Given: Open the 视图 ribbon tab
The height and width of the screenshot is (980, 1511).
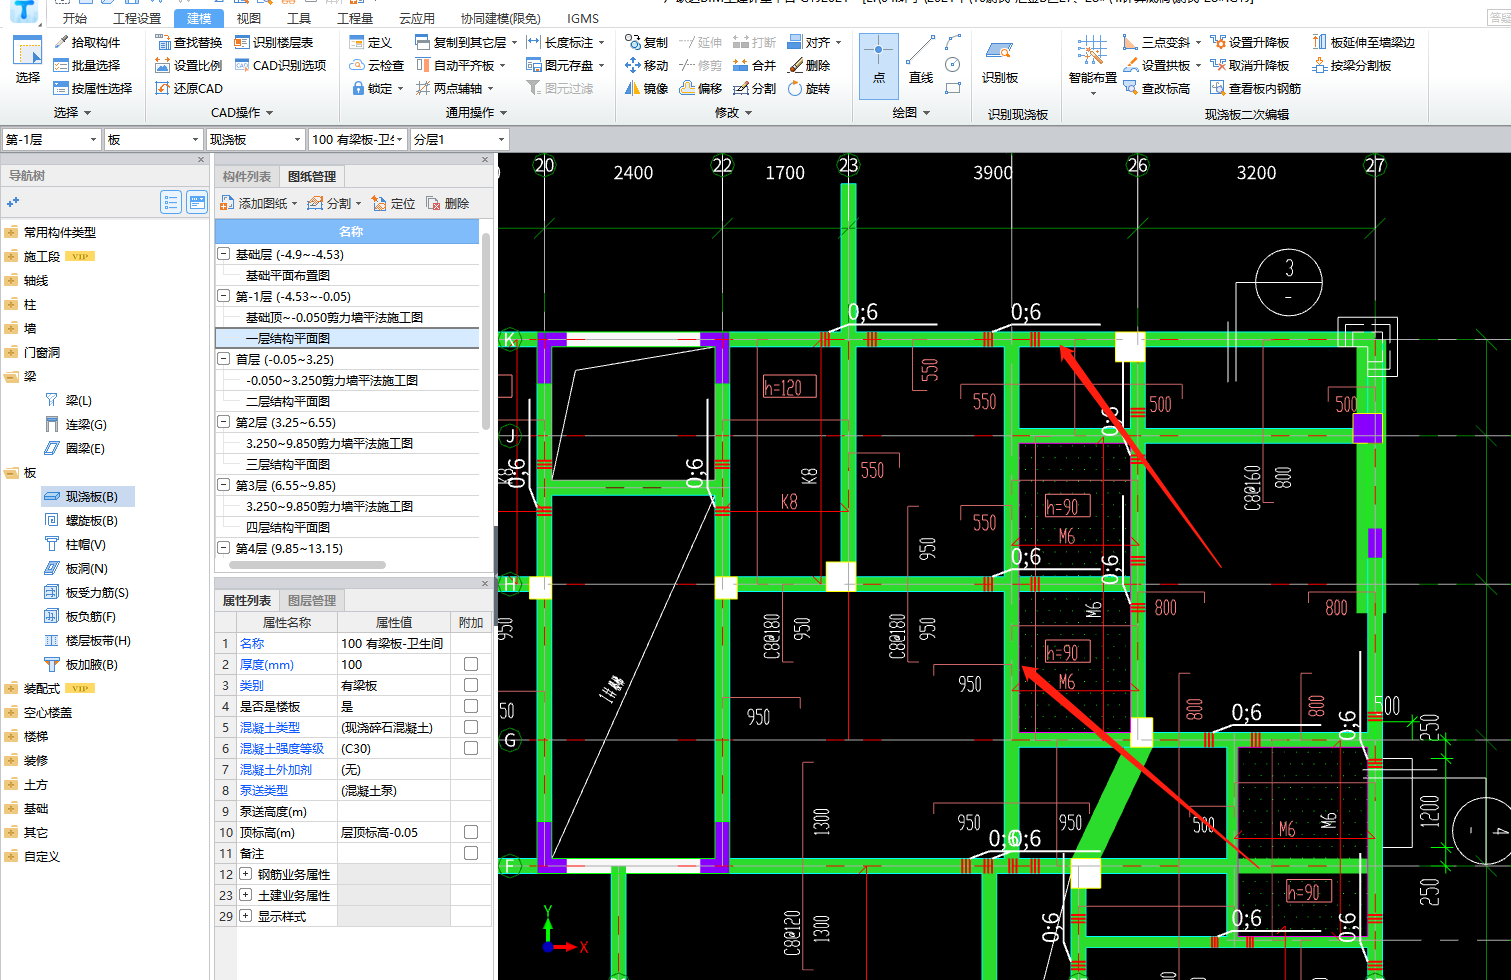Looking at the screenshot, I should coord(249,18).
